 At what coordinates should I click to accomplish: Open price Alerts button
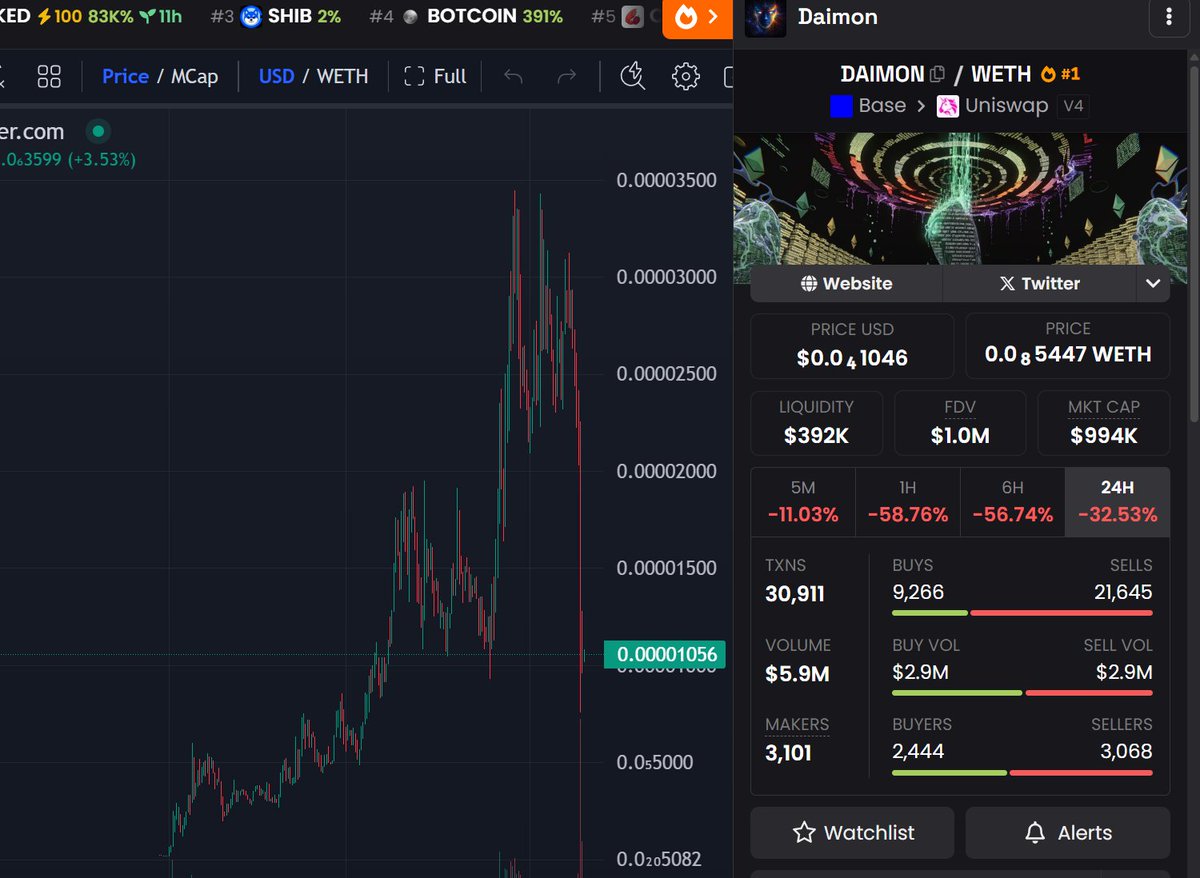pyautogui.click(x=1068, y=832)
